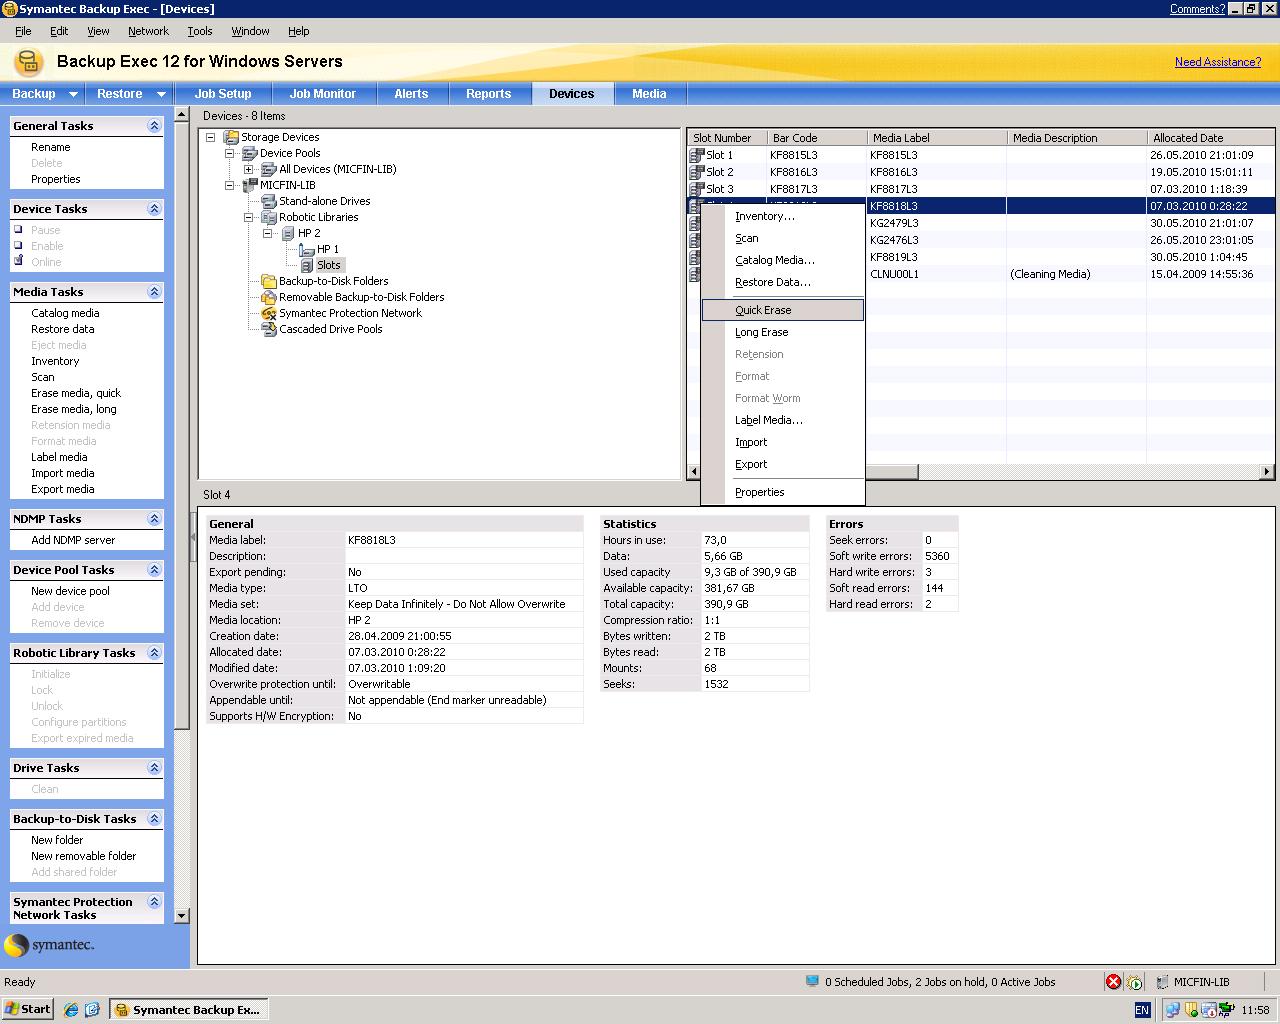Collapse the Robotic Library Tasks panel
1280x1024 pixels.
tap(154, 653)
